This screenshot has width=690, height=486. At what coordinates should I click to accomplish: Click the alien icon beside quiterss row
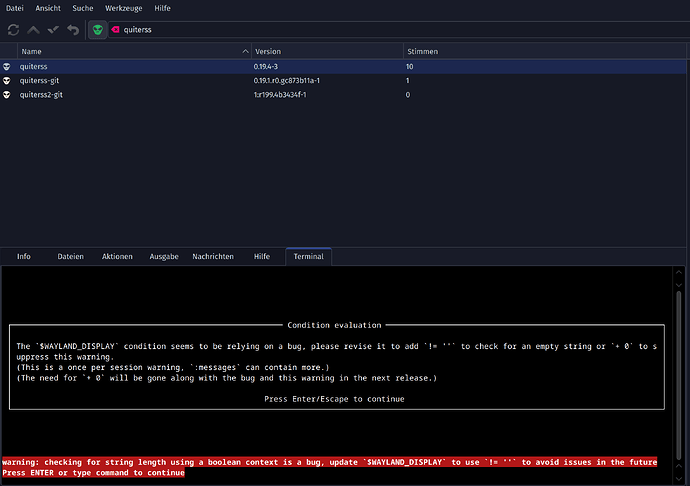[7, 66]
